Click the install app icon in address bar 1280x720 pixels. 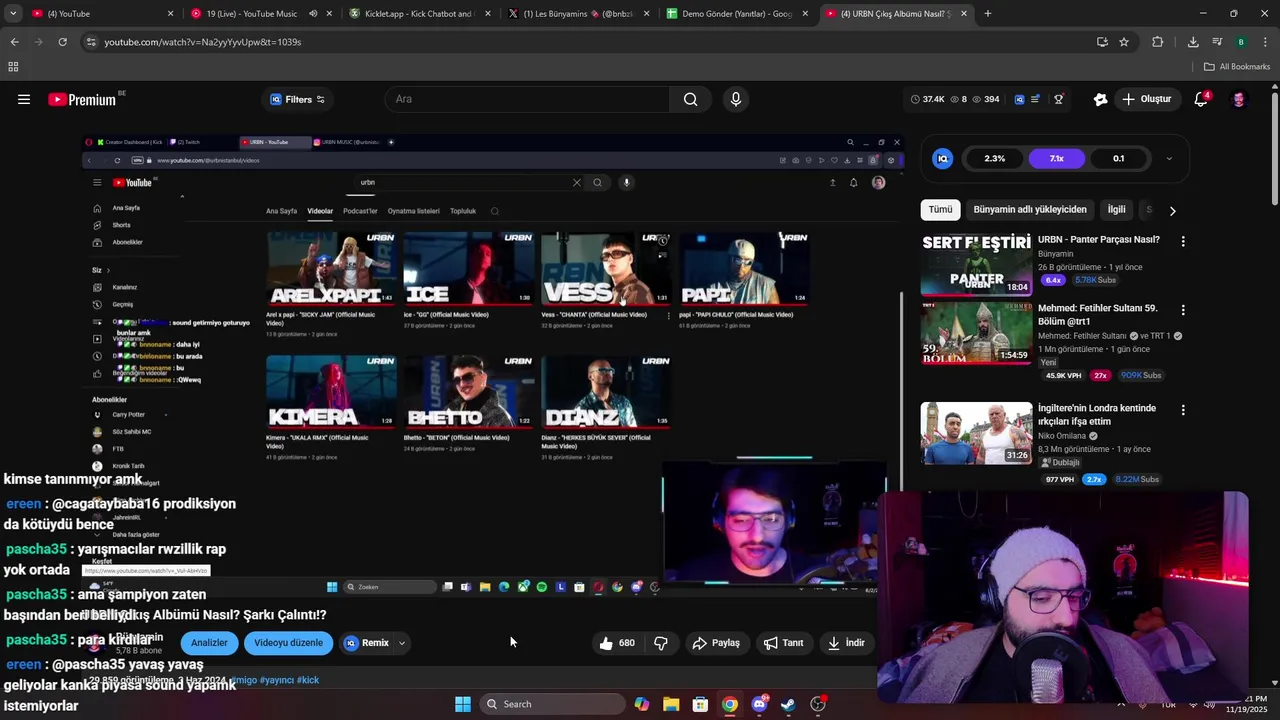pos(1102,42)
